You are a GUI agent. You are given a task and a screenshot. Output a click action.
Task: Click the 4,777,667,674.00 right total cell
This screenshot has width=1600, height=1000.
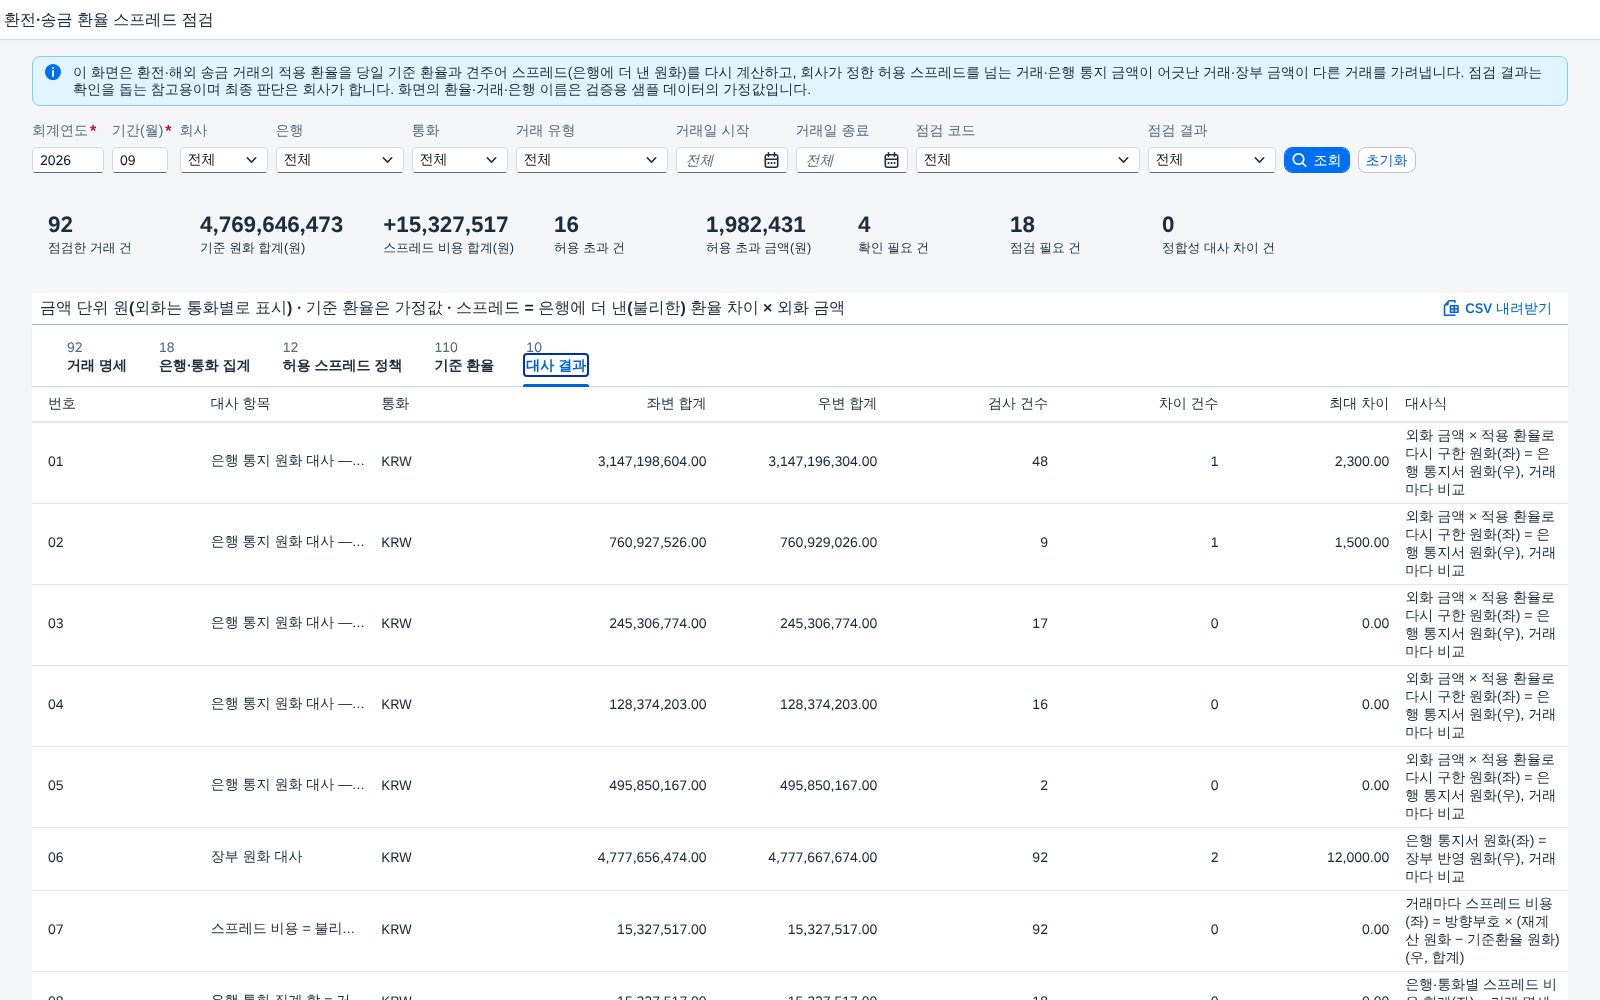click(x=823, y=858)
